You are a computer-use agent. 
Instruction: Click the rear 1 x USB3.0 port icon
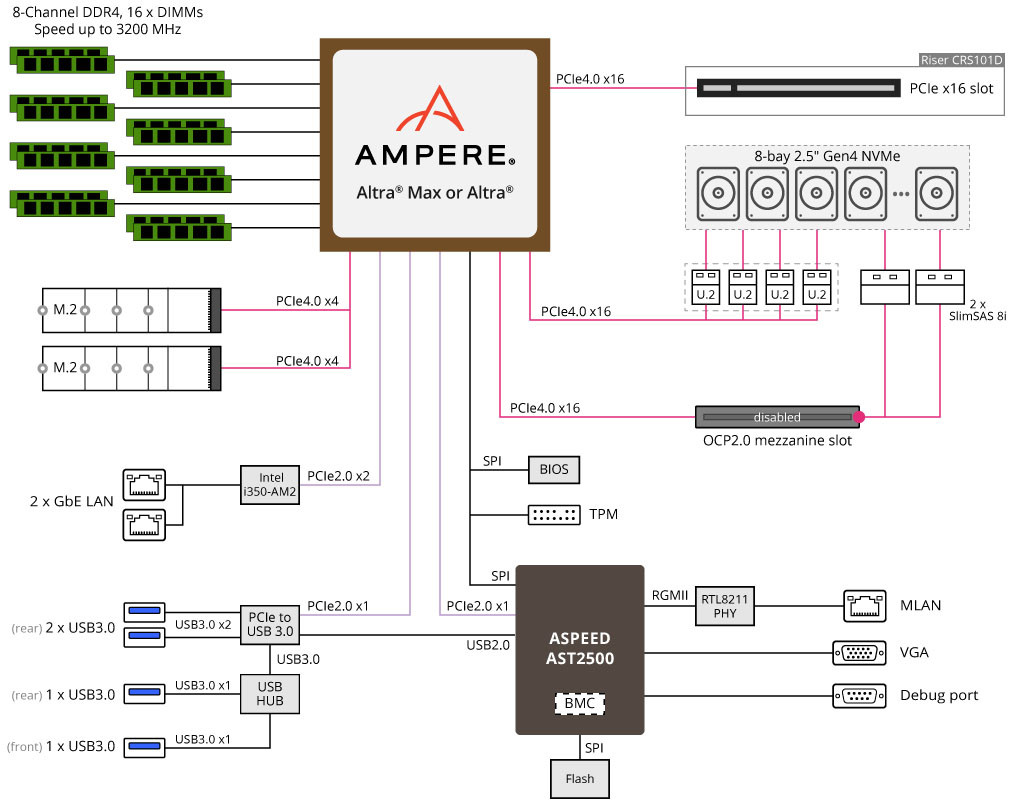pos(144,692)
